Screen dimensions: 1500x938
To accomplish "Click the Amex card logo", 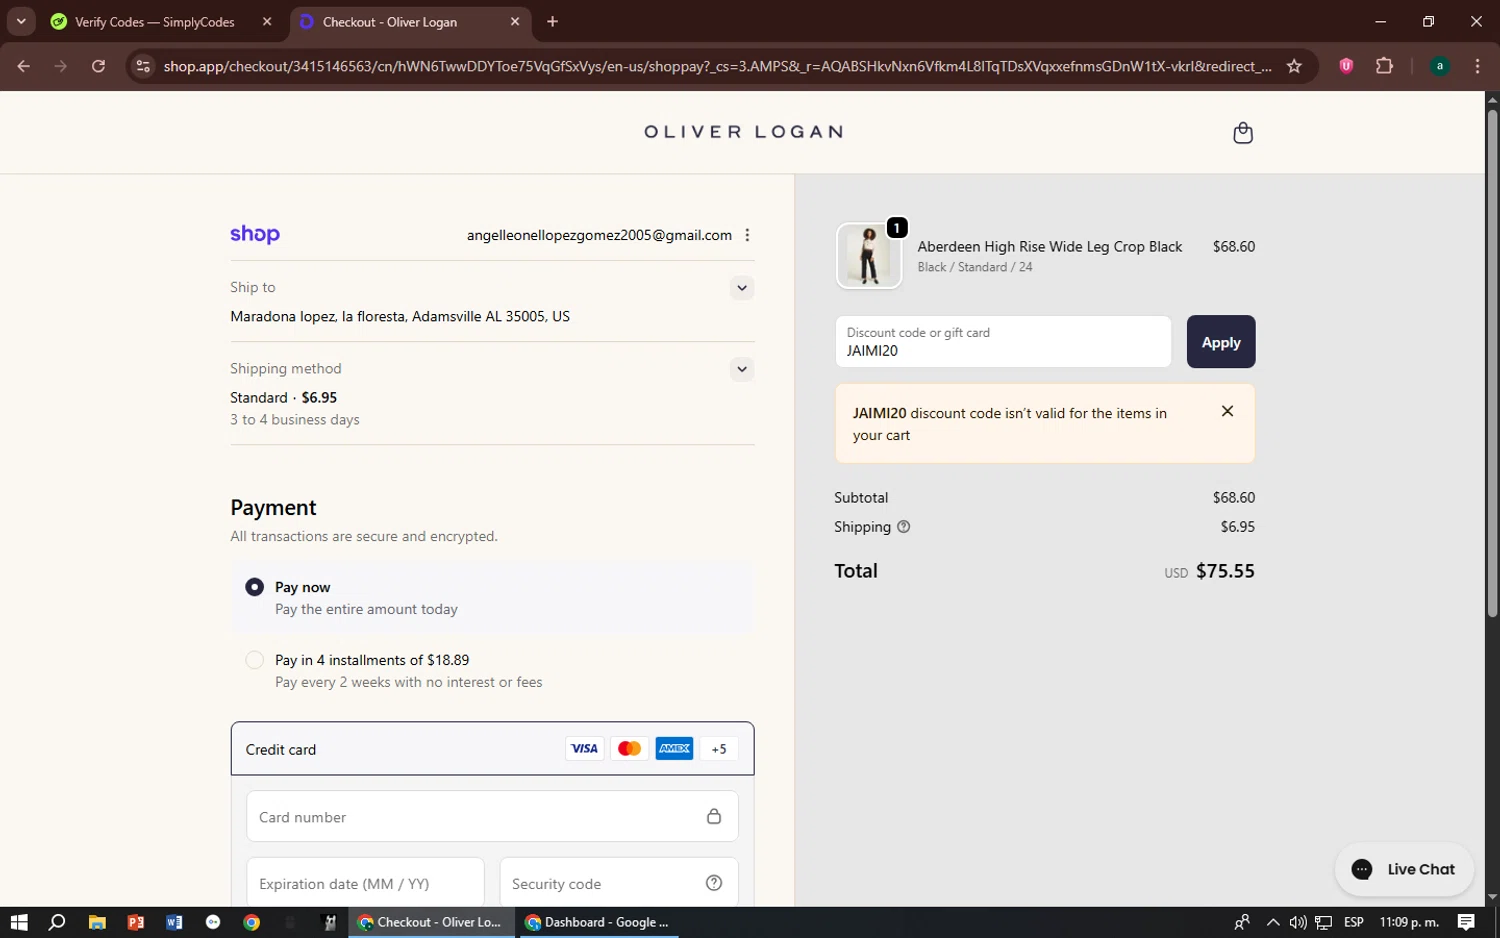I will [x=674, y=748].
